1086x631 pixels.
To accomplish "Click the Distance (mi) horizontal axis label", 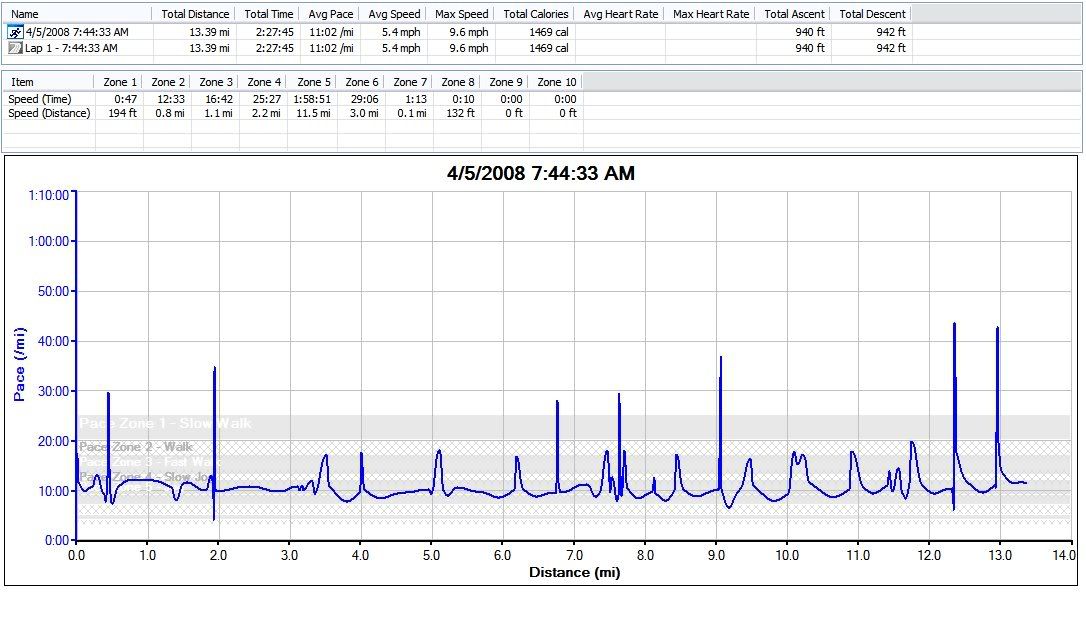I will (x=574, y=573).
